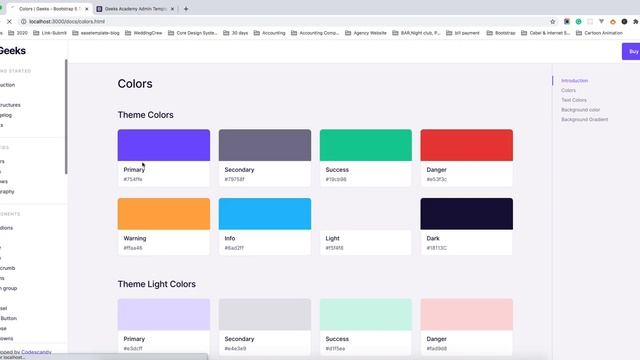Jump to Background Gradient in page contents
640x360 pixels.
(x=584, y=120)
